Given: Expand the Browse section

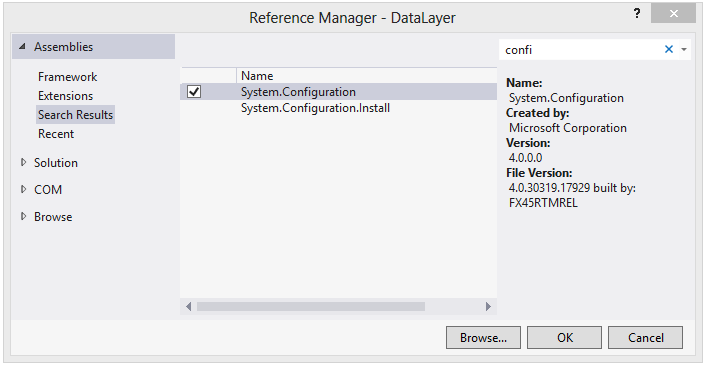Looking at the screenshot, I should [x=23, y=217].
